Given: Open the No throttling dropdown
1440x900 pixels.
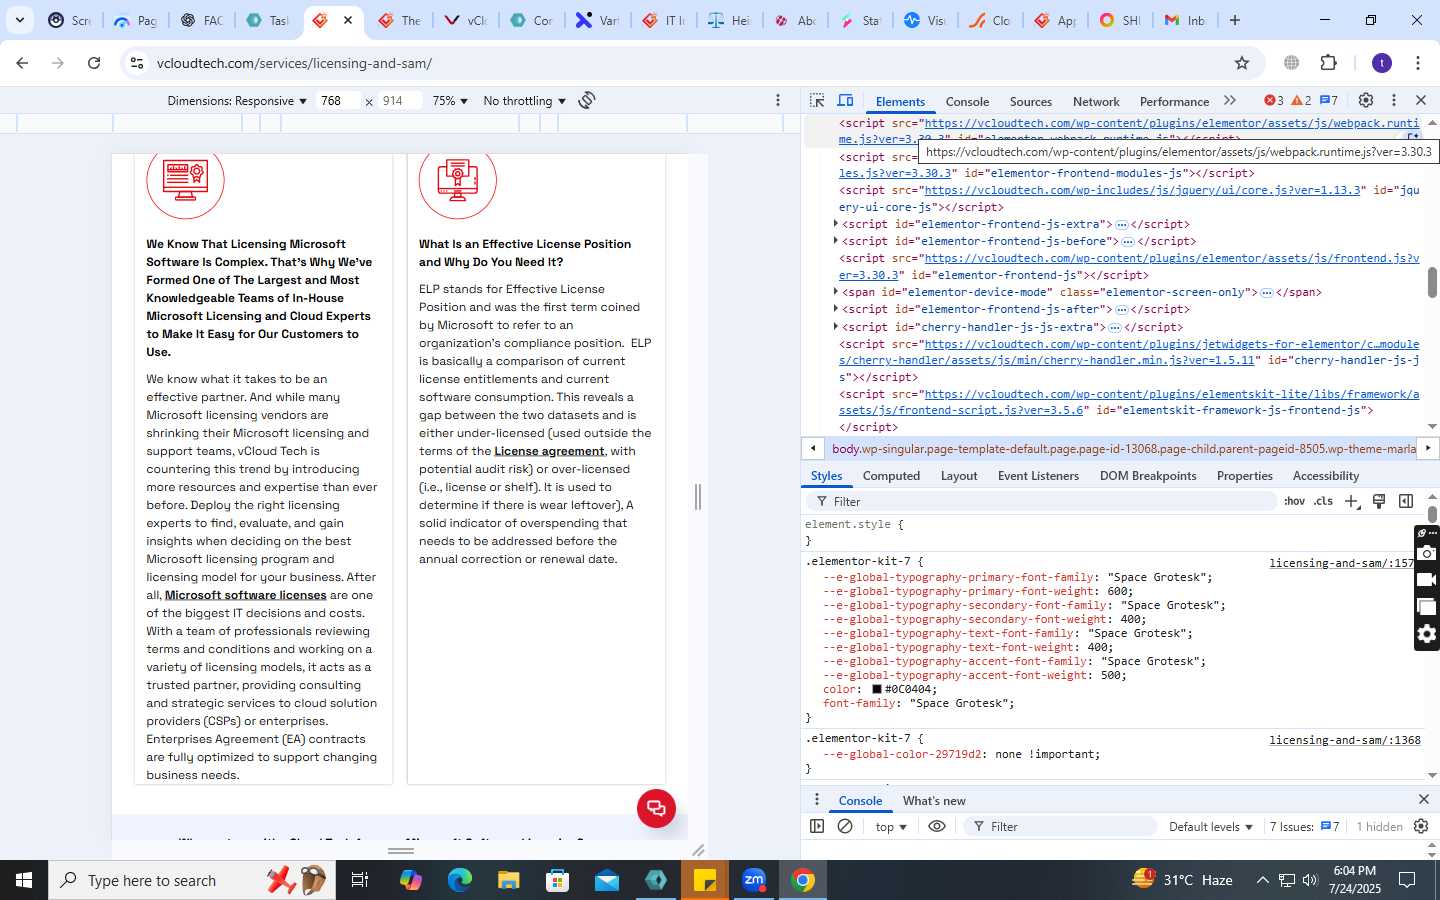Looking at the screenshot, I should click(x=524, y=101).
